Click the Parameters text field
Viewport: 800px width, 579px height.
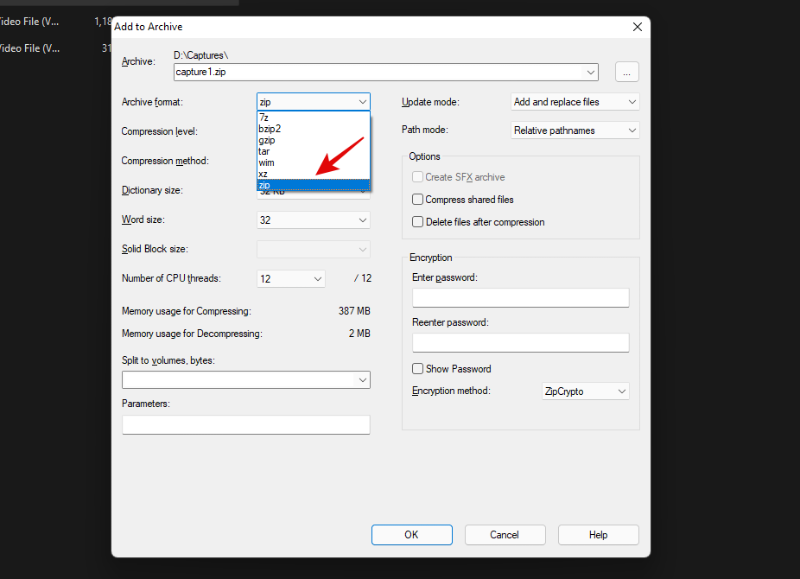pos(246,425)
